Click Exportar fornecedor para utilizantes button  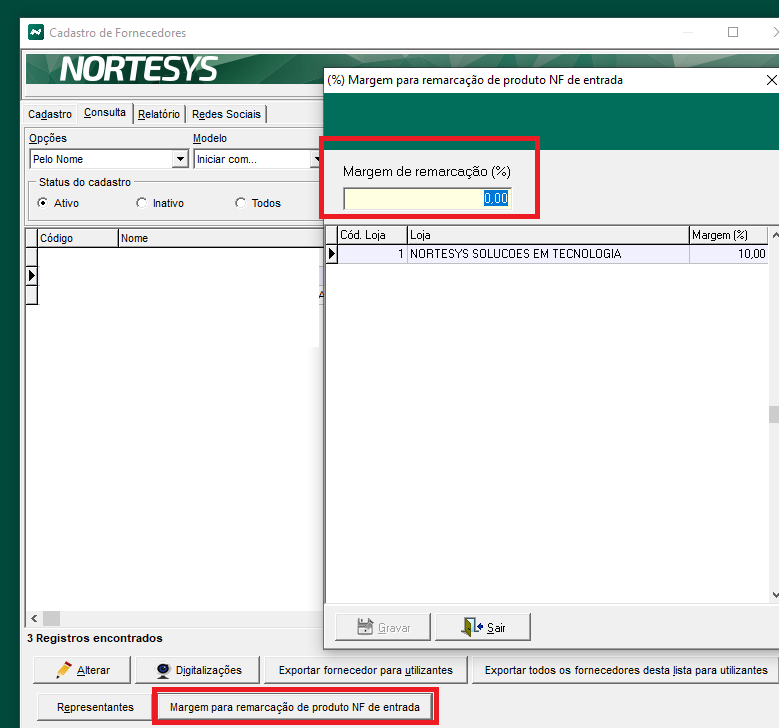pos(365,670)
